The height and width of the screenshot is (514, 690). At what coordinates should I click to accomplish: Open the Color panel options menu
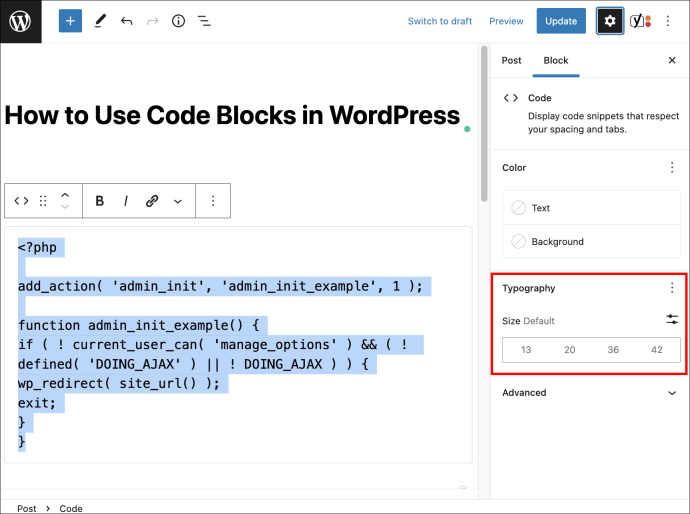coord(672,167)
